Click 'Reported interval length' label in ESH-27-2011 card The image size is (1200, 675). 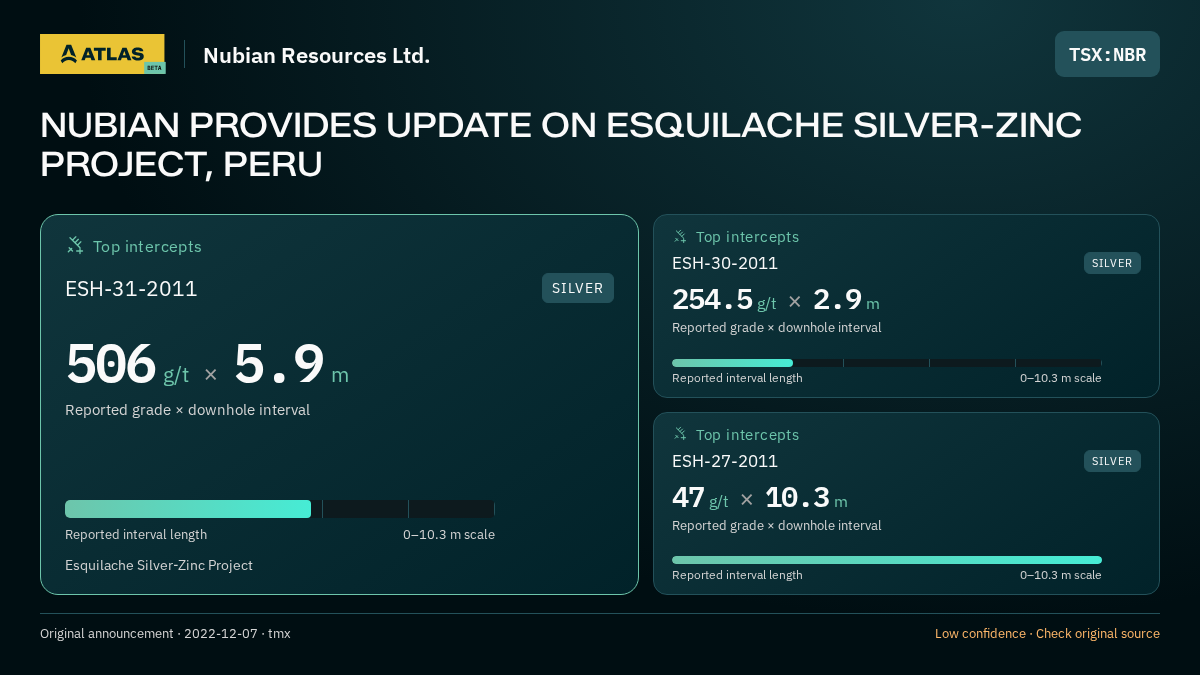pos(737,575)
